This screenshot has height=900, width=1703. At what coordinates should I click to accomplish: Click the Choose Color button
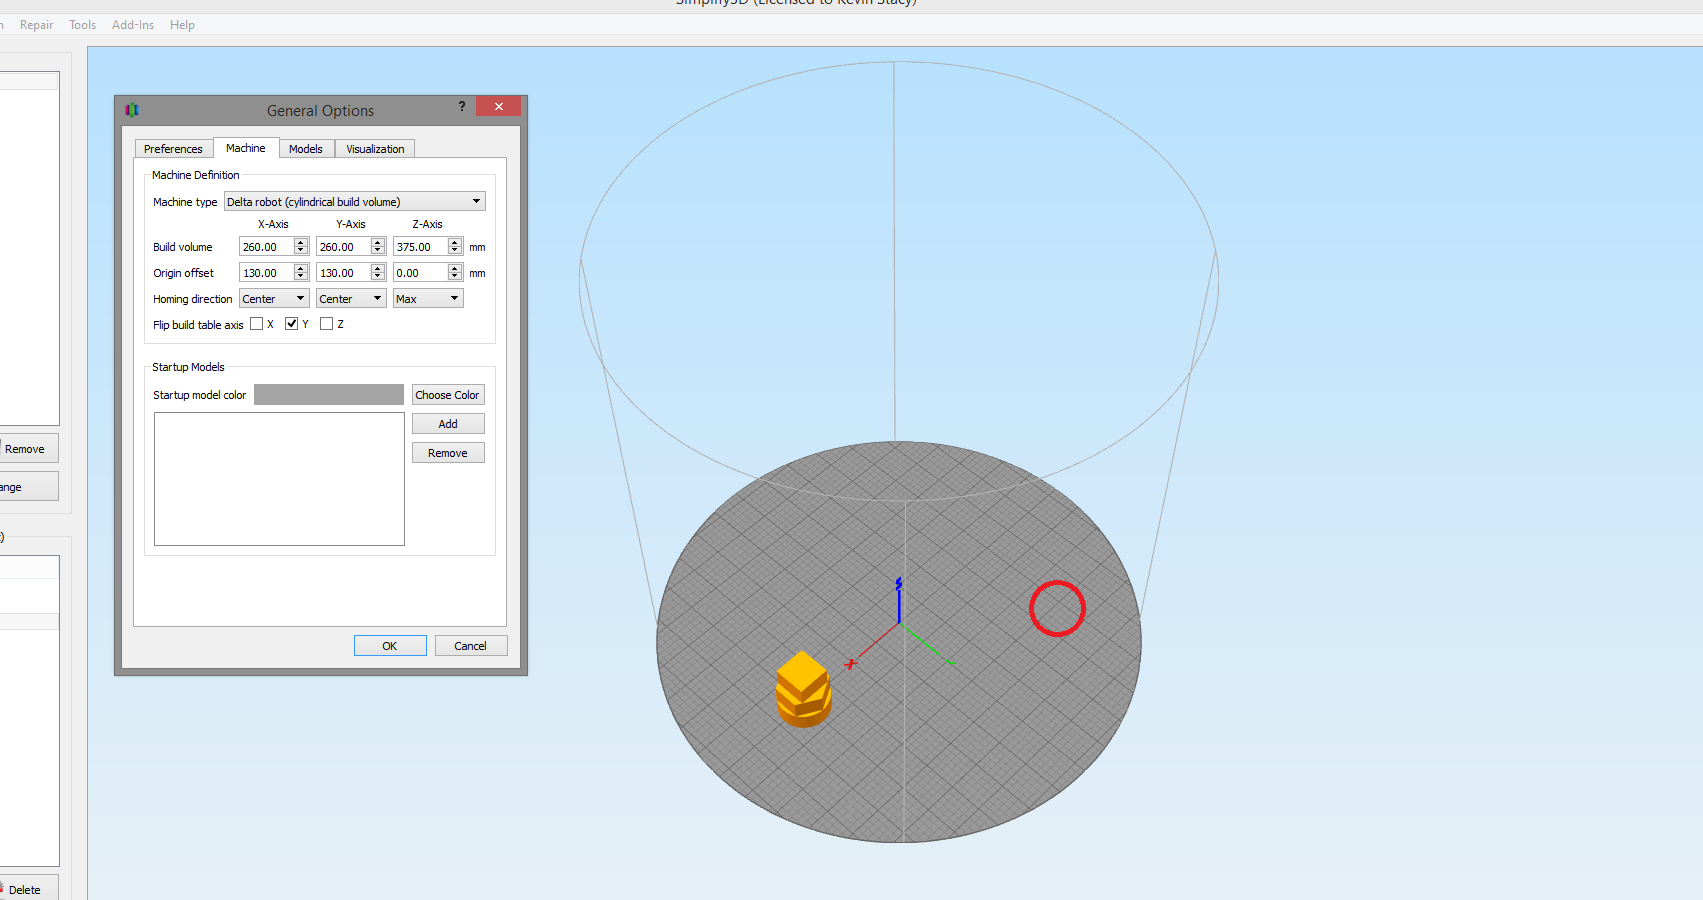(447, 395)
